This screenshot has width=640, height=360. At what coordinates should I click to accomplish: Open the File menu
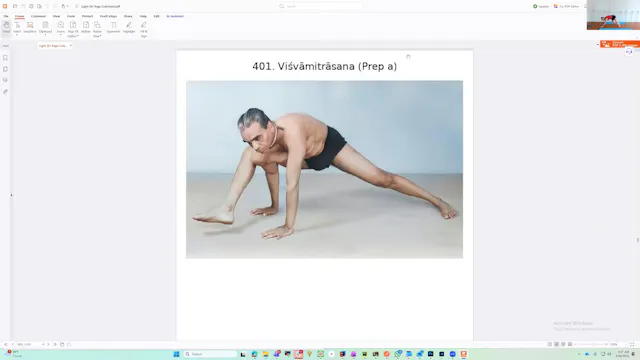click(x=6, y=16)
